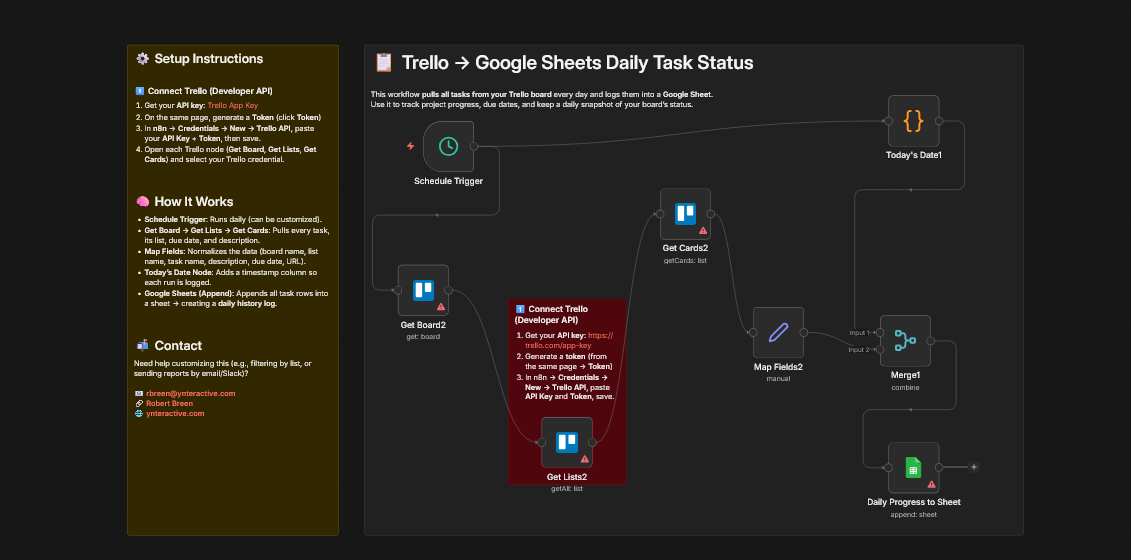This screenshot has width=1131, height=560.
Task: Click the Input 1 port on Merge1
Action: click(880, 332)
